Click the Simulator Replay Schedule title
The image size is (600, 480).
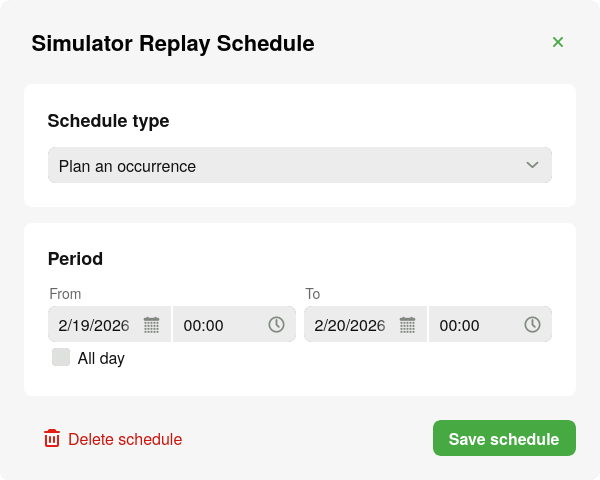click(173, 43)
